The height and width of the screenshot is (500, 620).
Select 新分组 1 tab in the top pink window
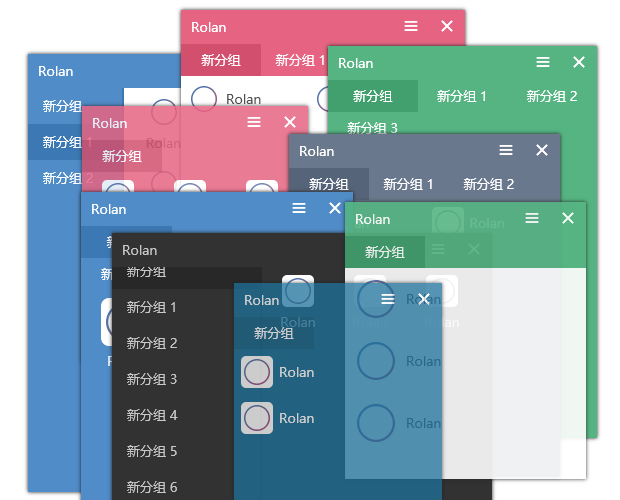click(x=300, y=60)
